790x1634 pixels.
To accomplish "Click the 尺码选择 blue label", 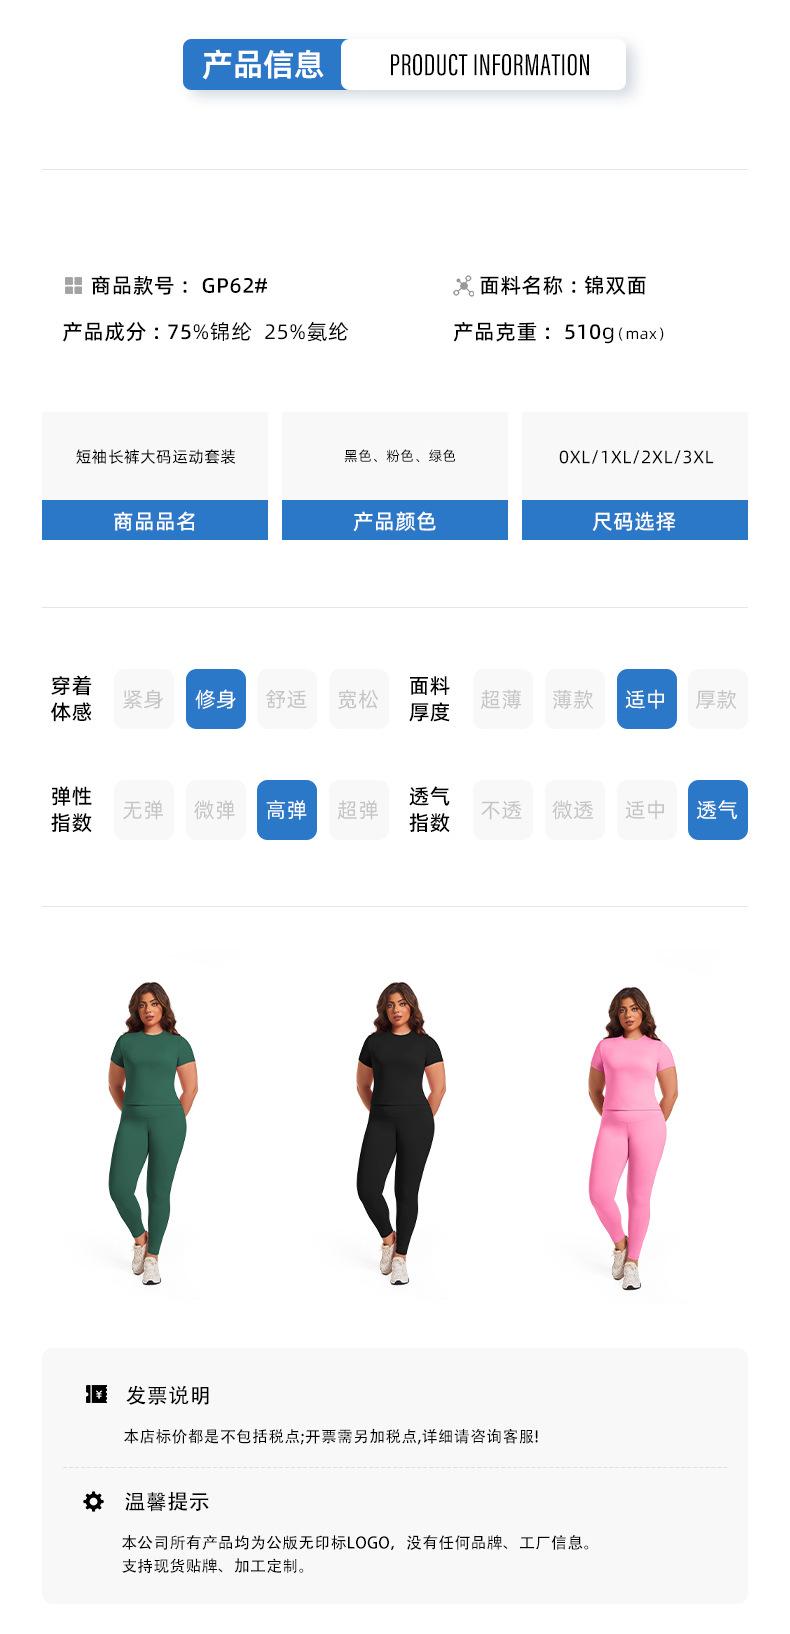I will (635, 521).
